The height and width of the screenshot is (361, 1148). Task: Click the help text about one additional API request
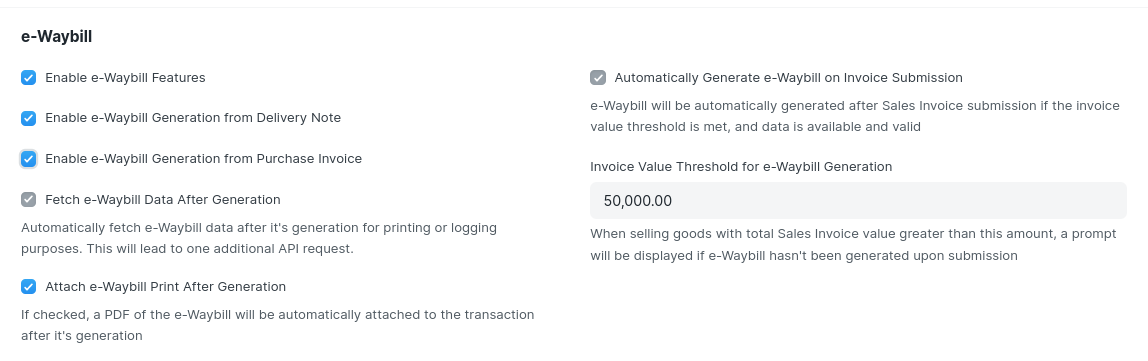[259, 238]
